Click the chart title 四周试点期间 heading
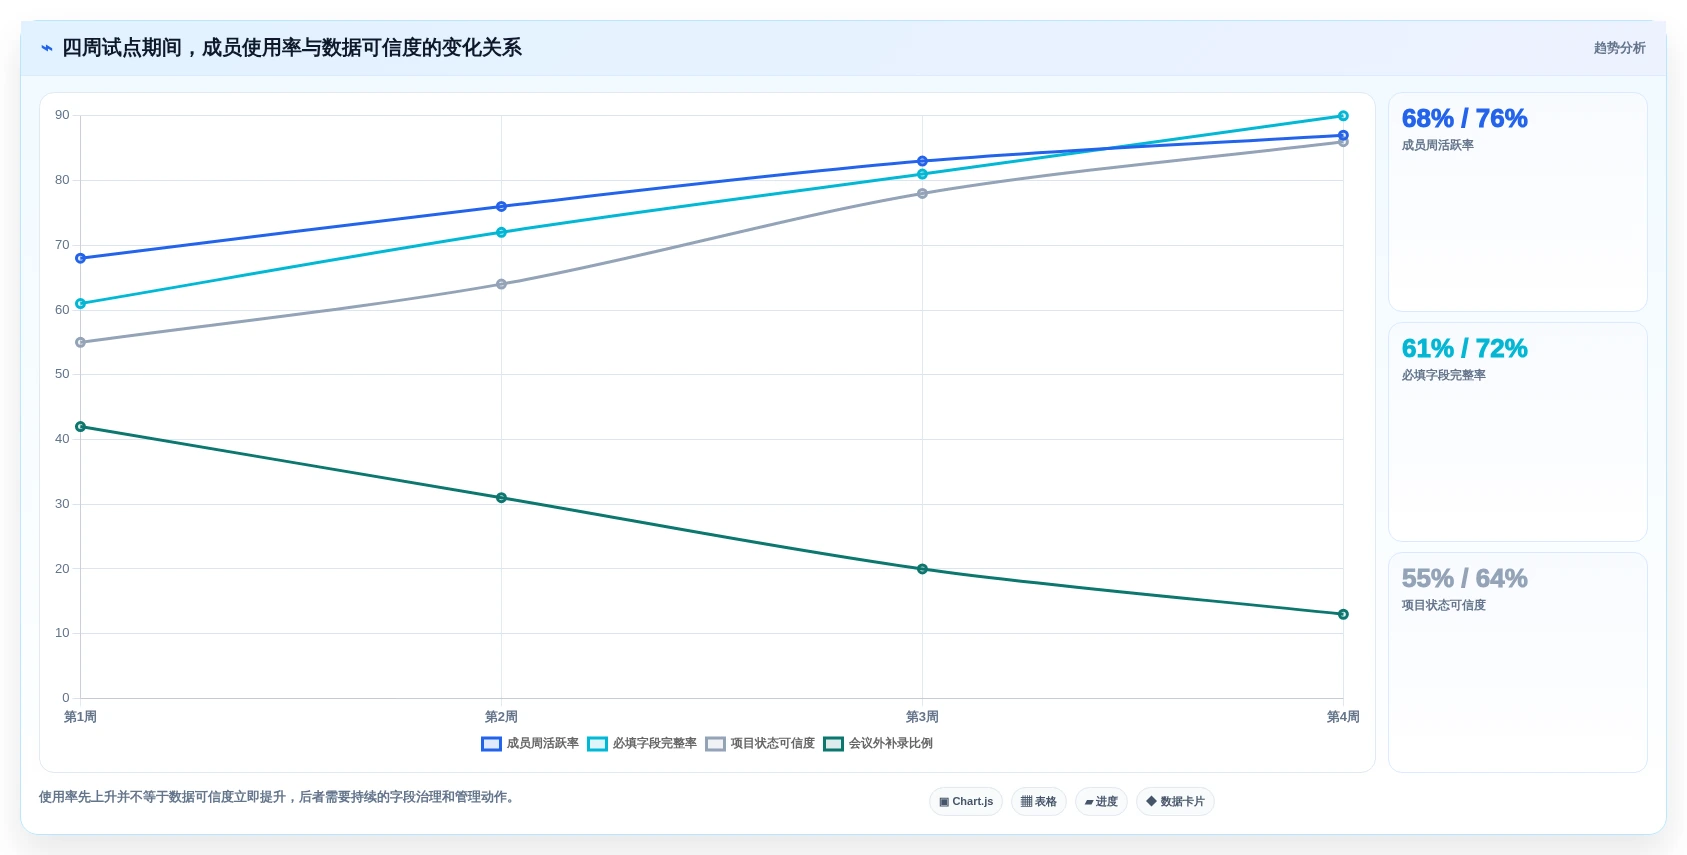The width and height of the screenshot is (1687, 855). click(x=292, y=48)
